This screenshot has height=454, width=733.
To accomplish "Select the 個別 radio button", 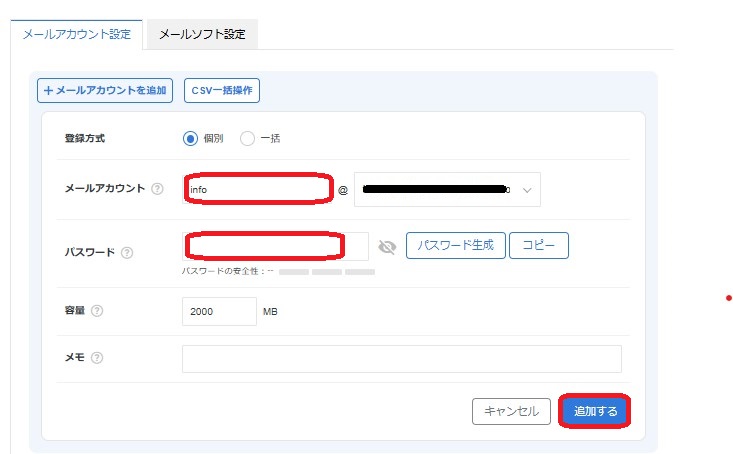I will coord(190,138).
